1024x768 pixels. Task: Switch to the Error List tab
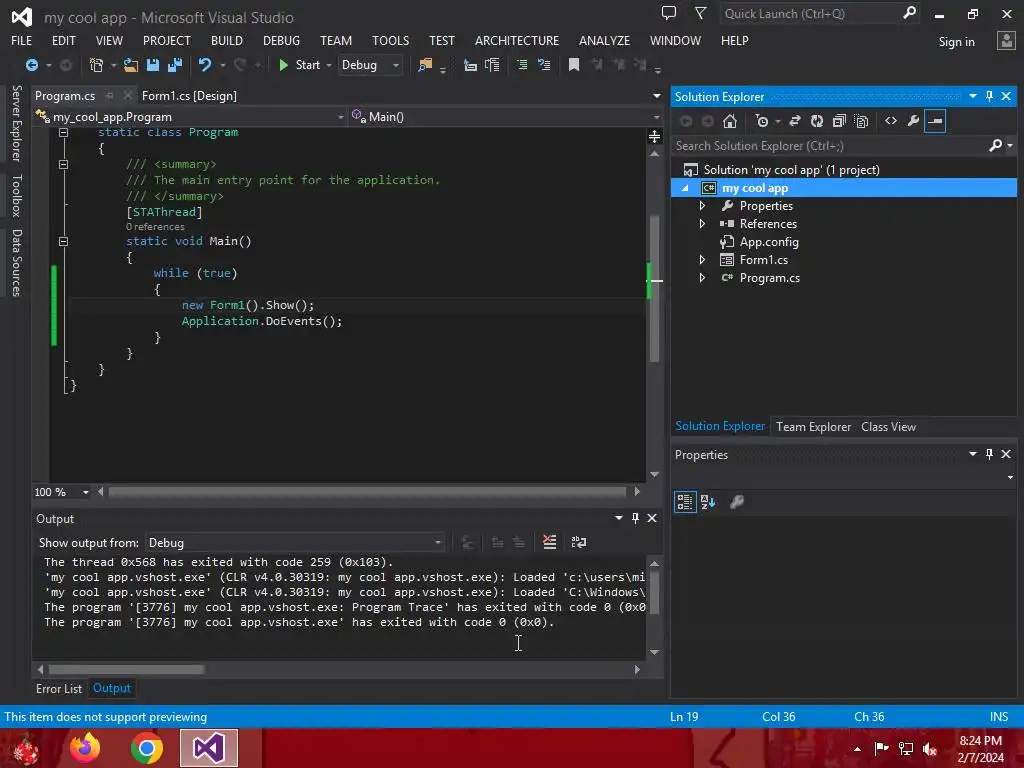point(59,688)
